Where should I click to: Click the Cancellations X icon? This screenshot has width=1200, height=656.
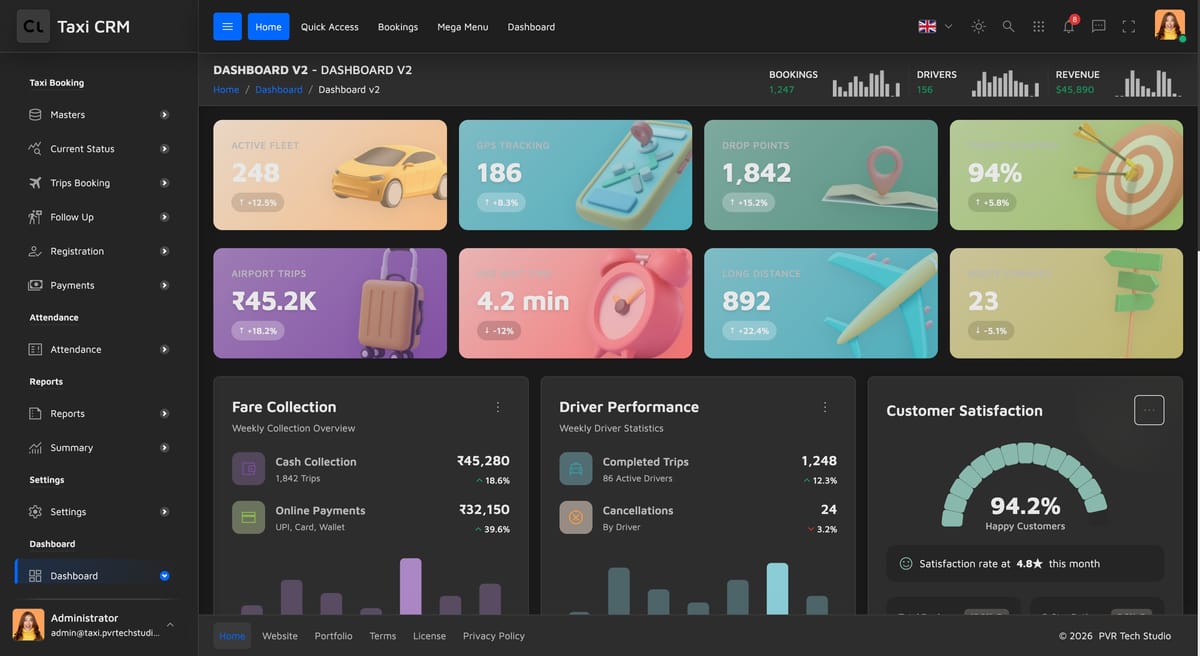(x=576, y=517)
